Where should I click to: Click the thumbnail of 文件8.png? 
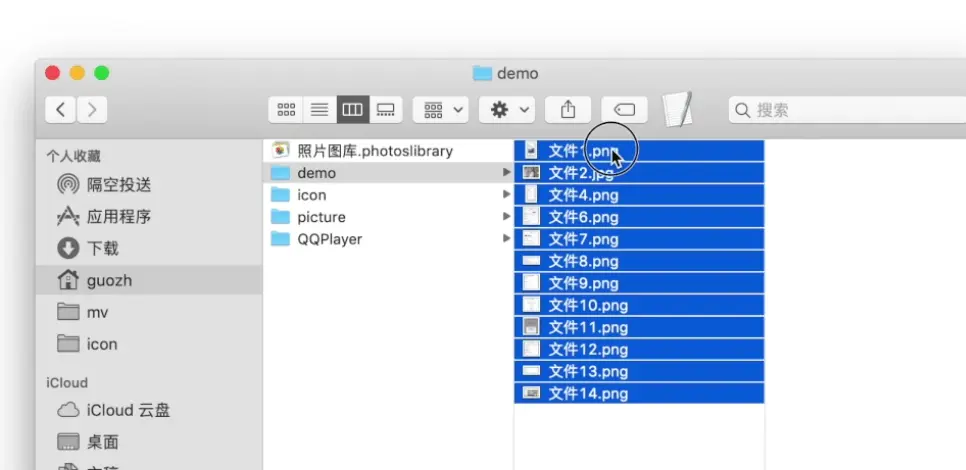[x=531, y=261]
